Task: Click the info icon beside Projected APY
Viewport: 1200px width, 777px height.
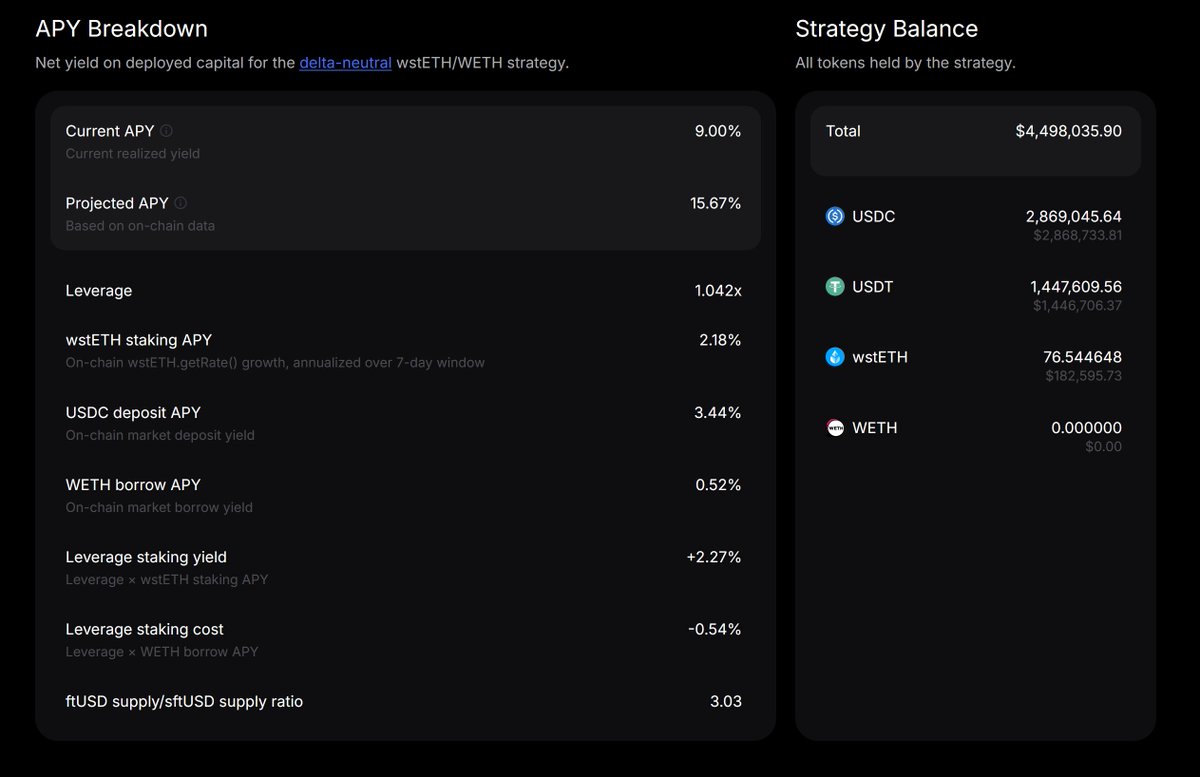Action: 180,203
